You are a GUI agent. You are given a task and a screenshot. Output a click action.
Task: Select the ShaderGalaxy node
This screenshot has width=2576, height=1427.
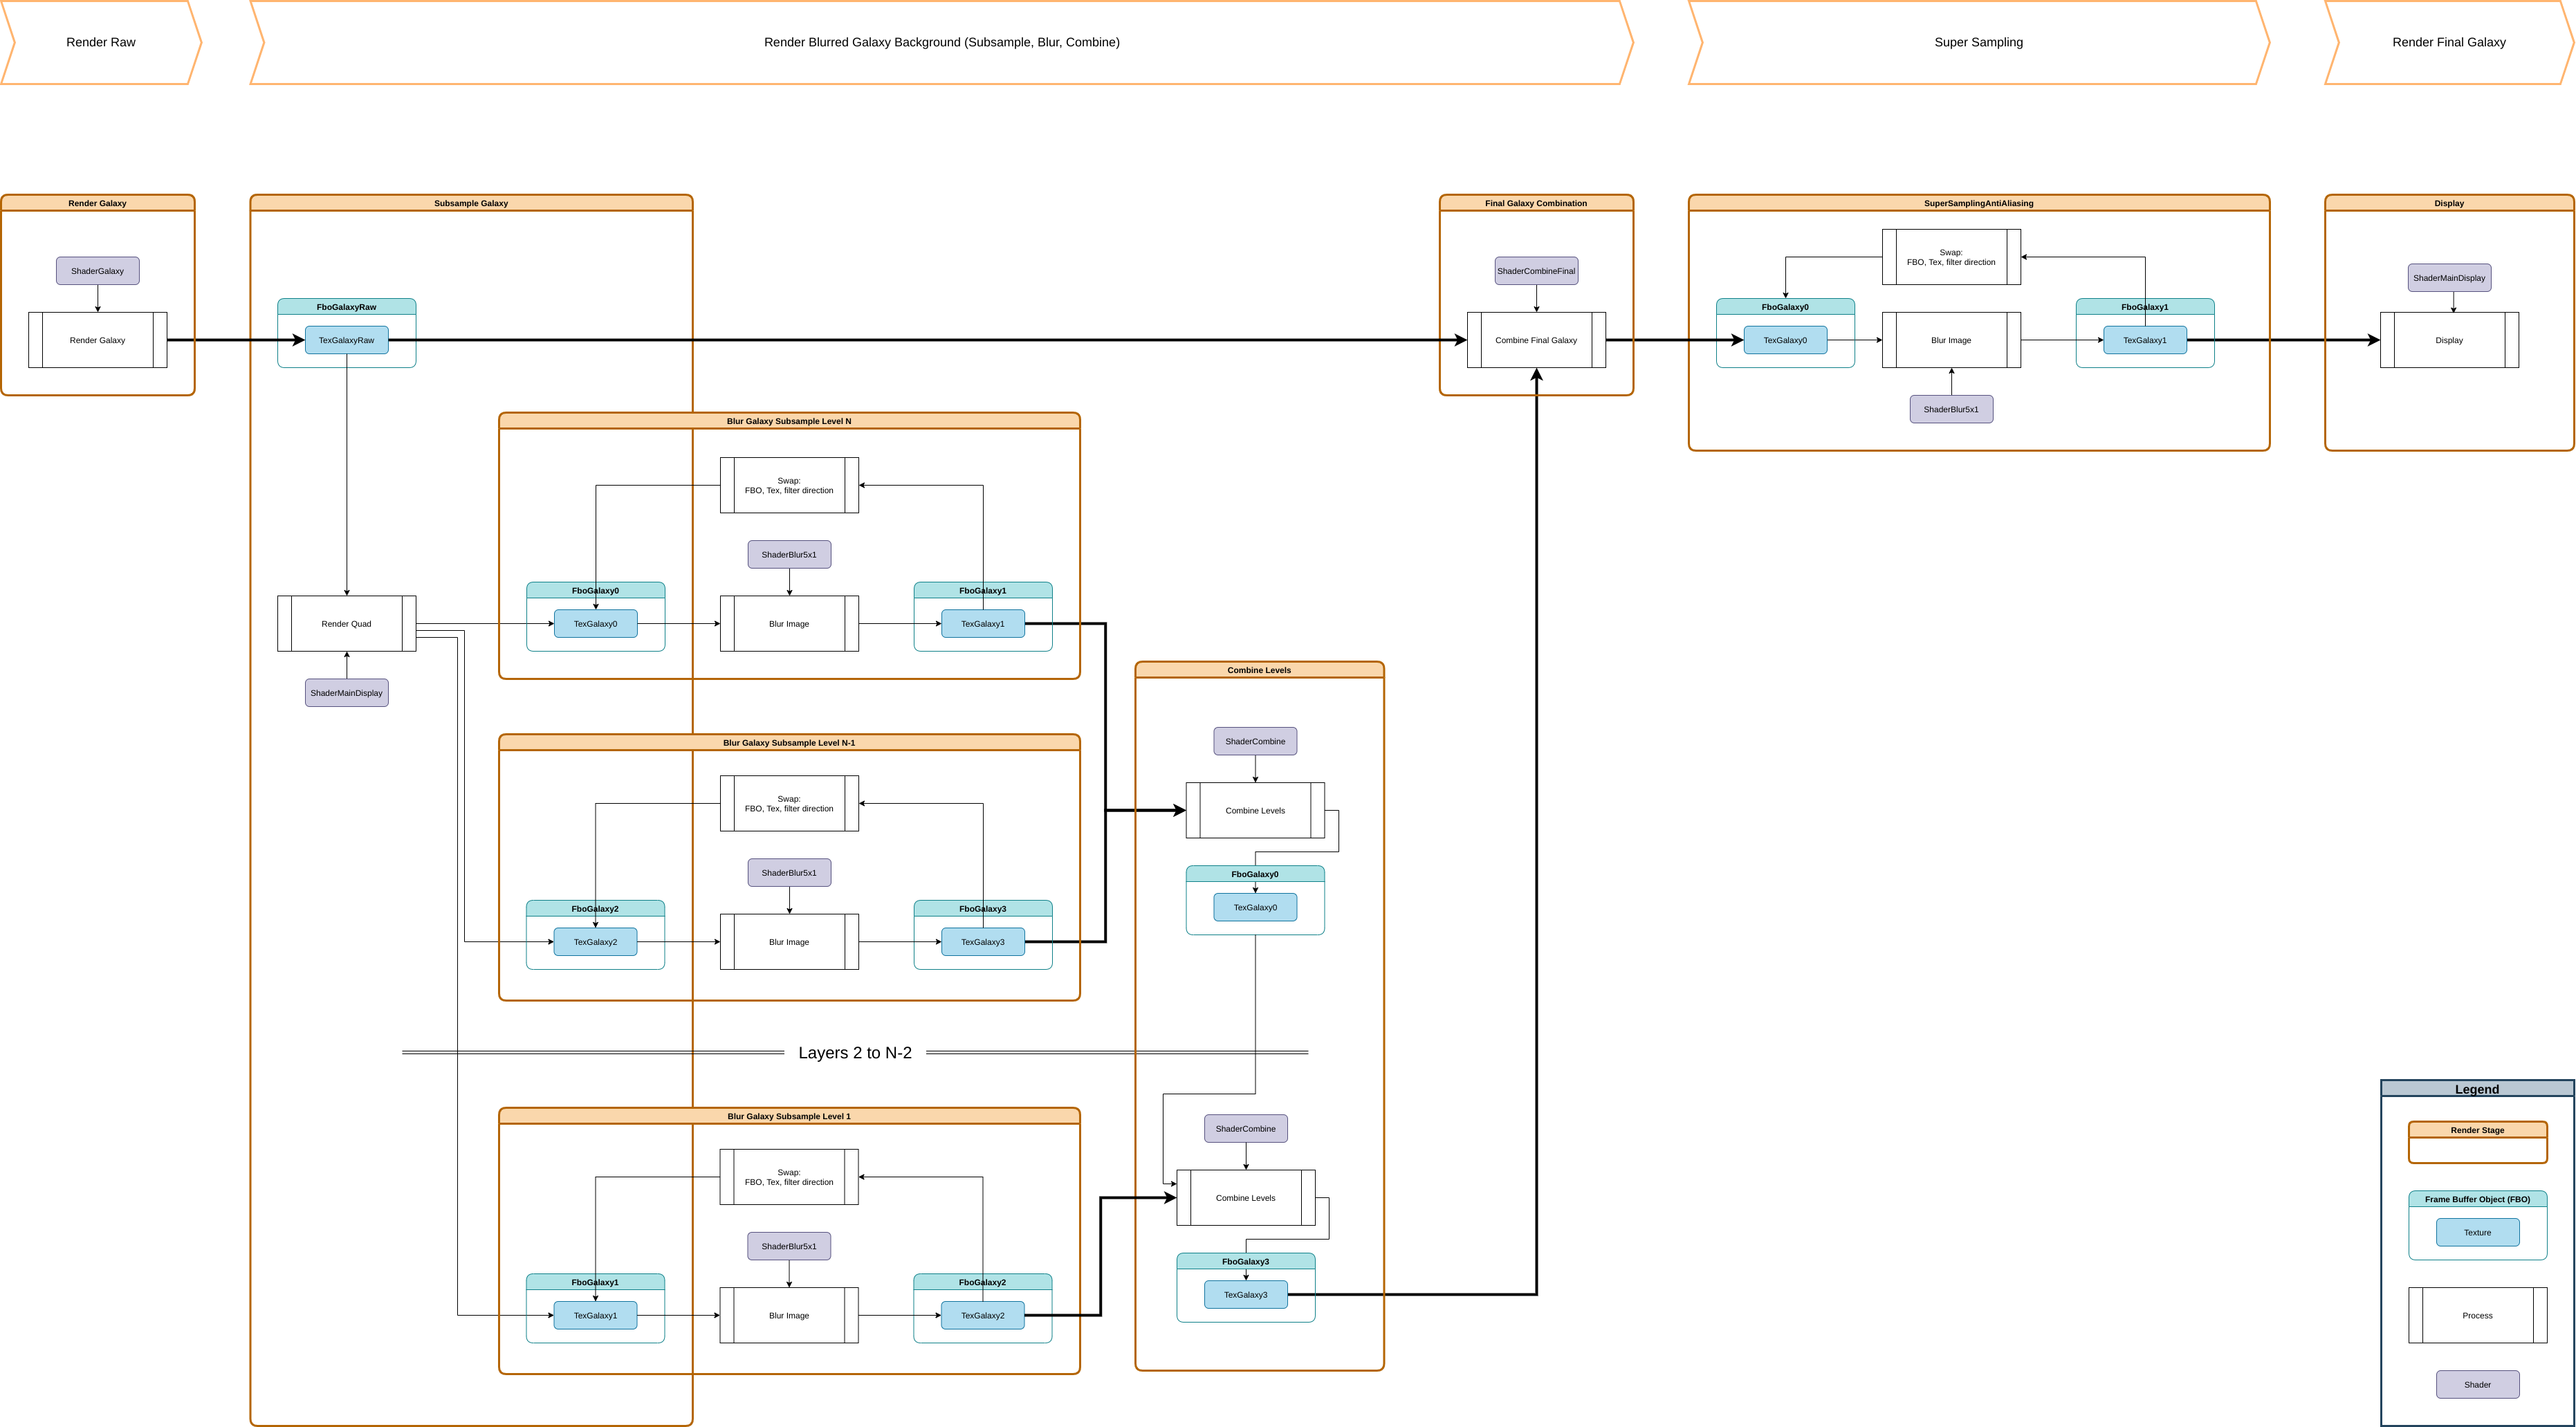click(97, 271)
